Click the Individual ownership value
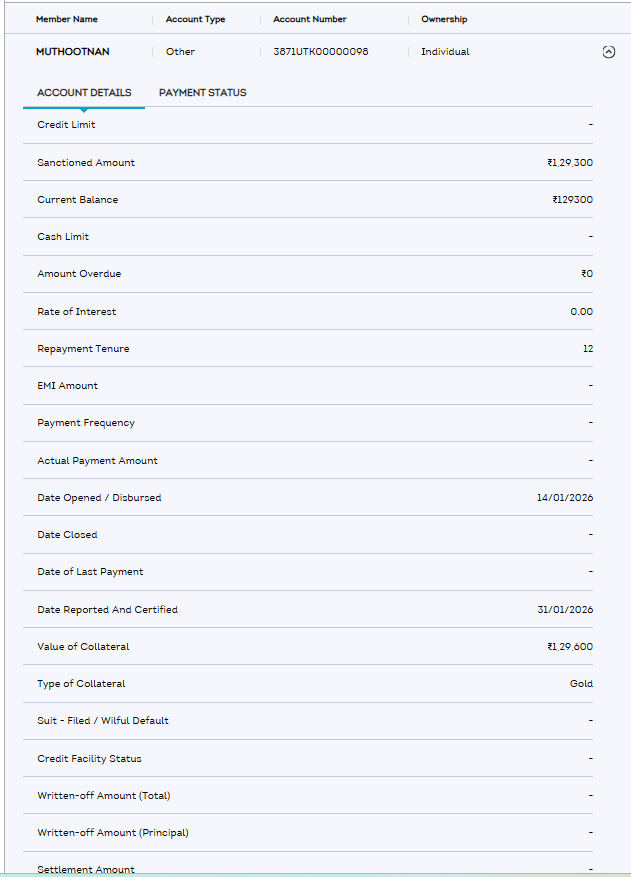Viewport: 631px width, 877px height. (445, 52)
